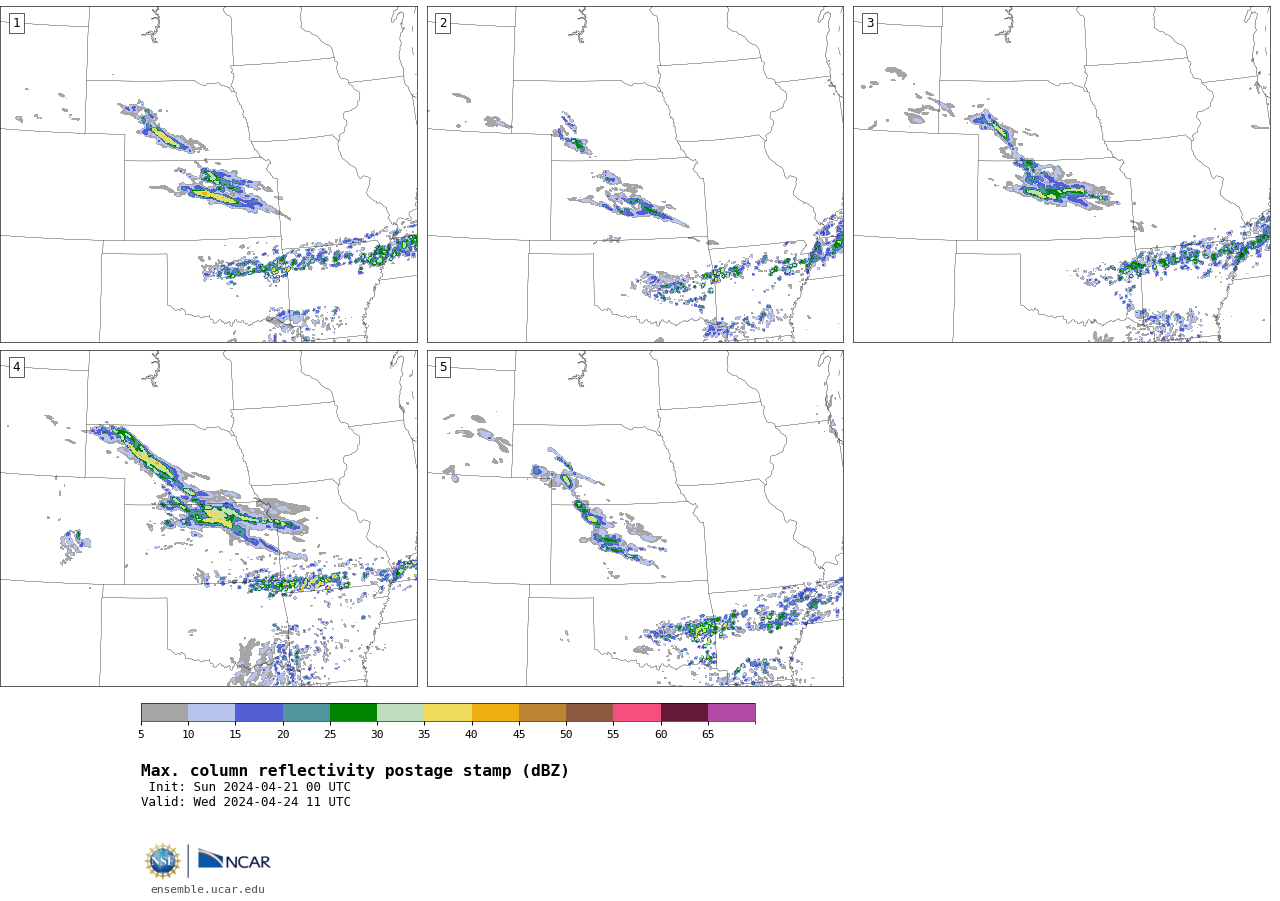This screenshot has width=1280, height=901.
Task: Click the colorbar tick label 50
Action: point(566,734)
